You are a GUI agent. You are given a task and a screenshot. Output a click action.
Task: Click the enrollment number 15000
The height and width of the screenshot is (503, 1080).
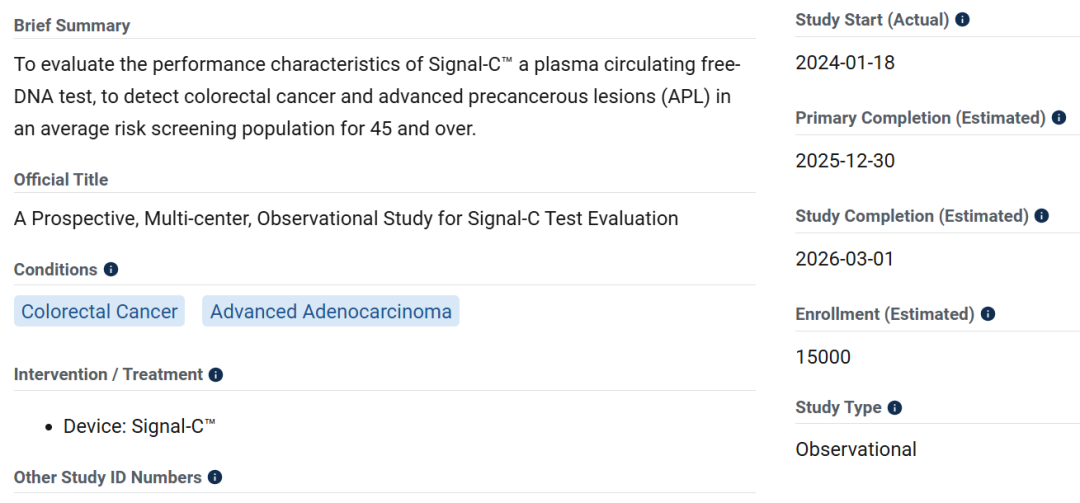click(x=823, y=357)
